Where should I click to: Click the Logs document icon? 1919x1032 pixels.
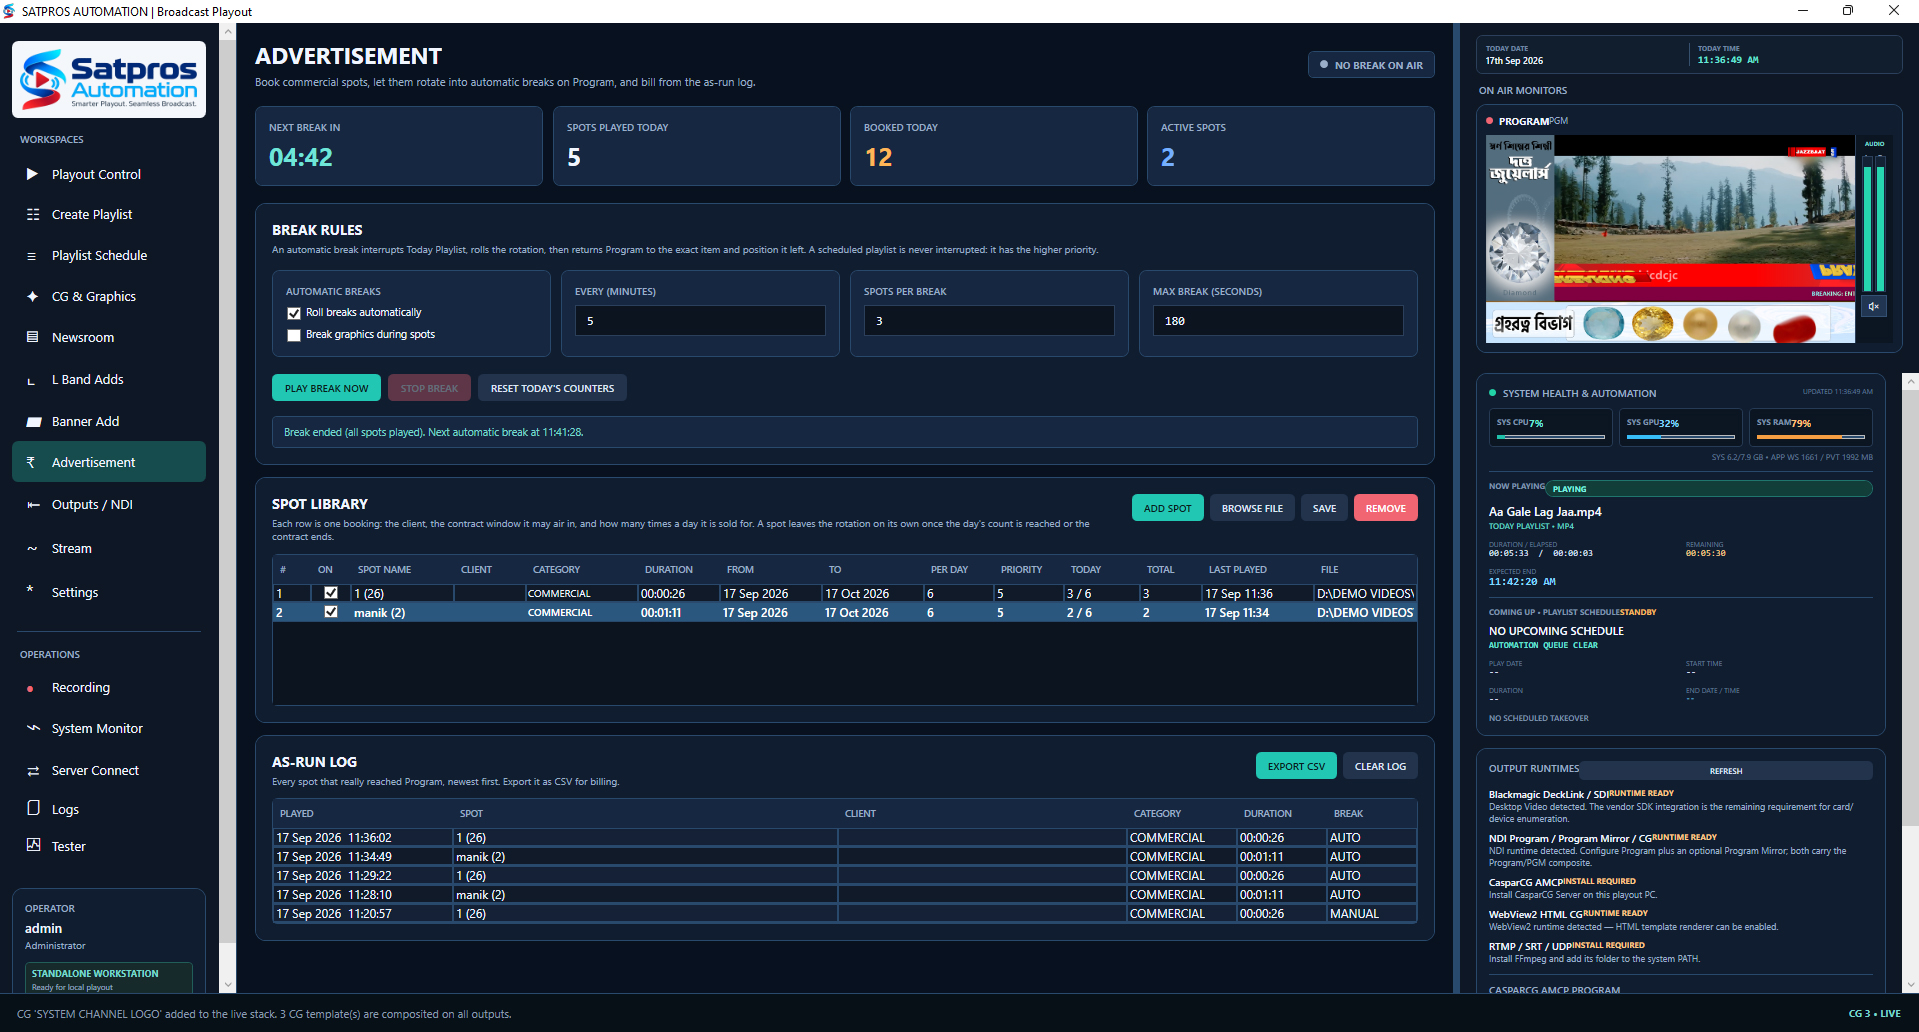pyautogui.click(x=33, y=808)
